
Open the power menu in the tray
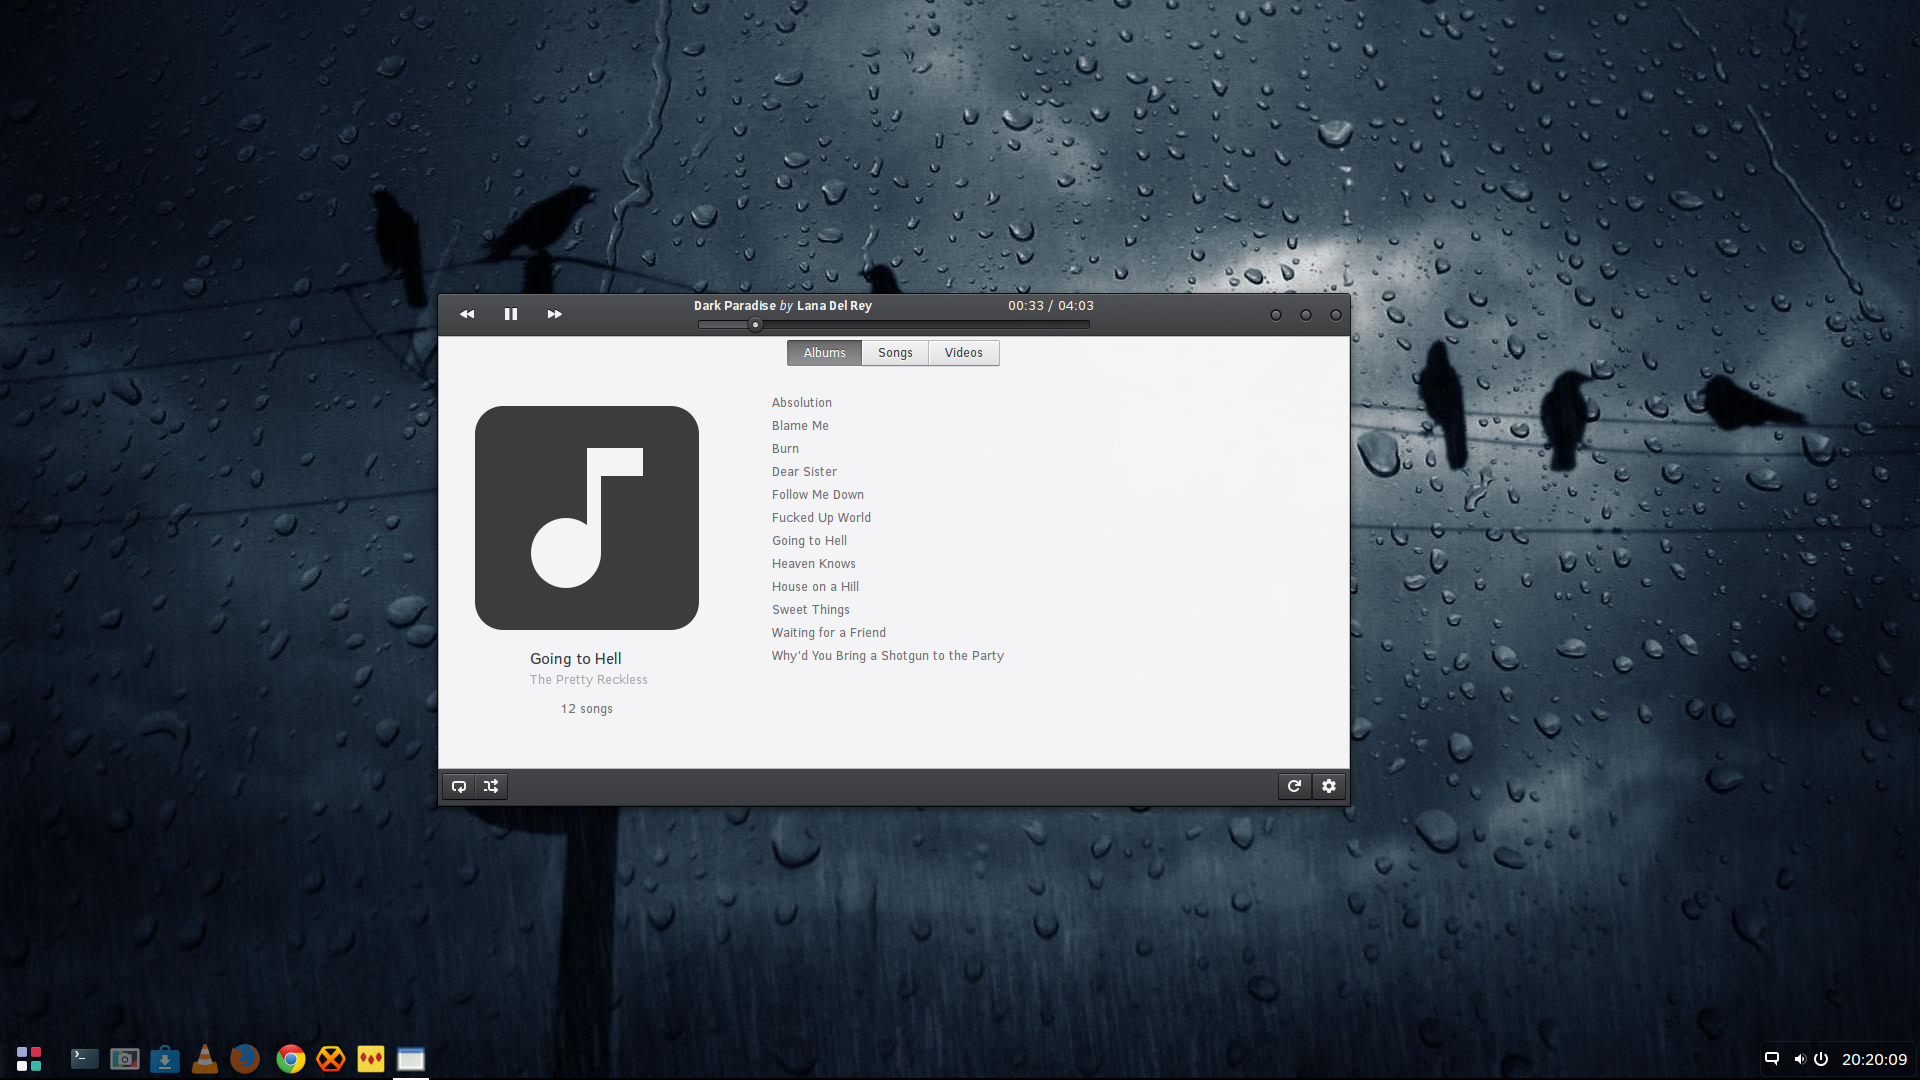1821,1059
